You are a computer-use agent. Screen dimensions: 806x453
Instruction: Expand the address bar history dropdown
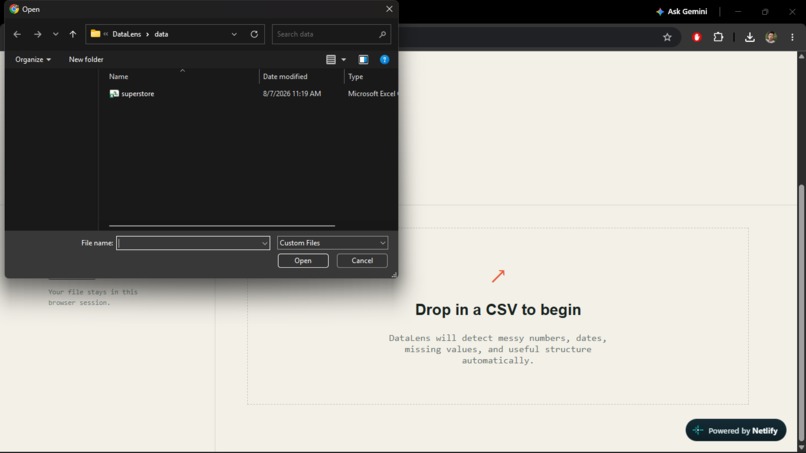coord(234,34)
